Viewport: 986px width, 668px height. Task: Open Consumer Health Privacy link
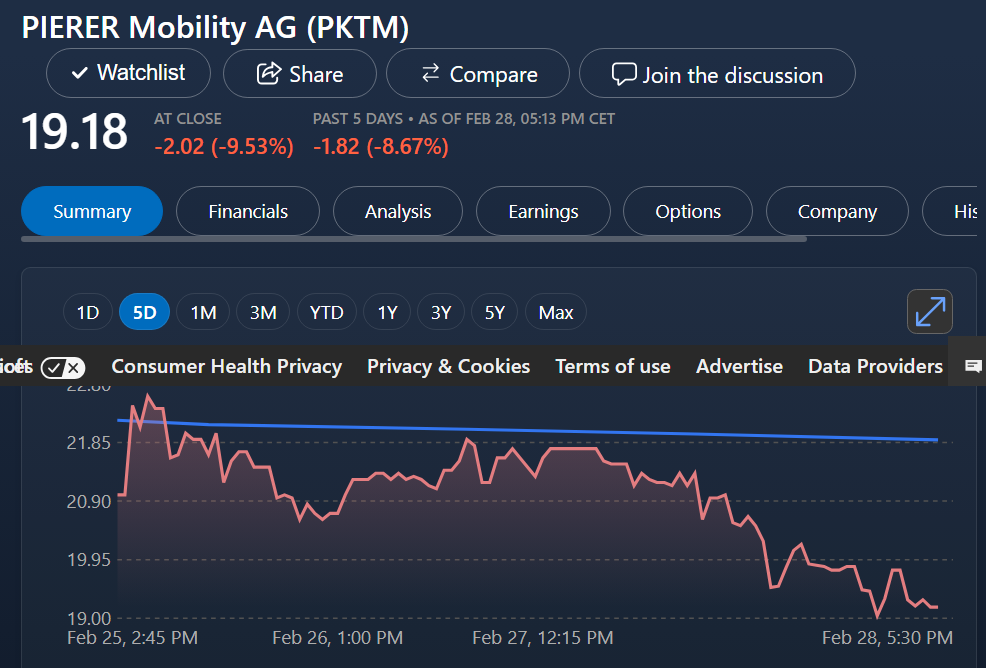[227, 367]
